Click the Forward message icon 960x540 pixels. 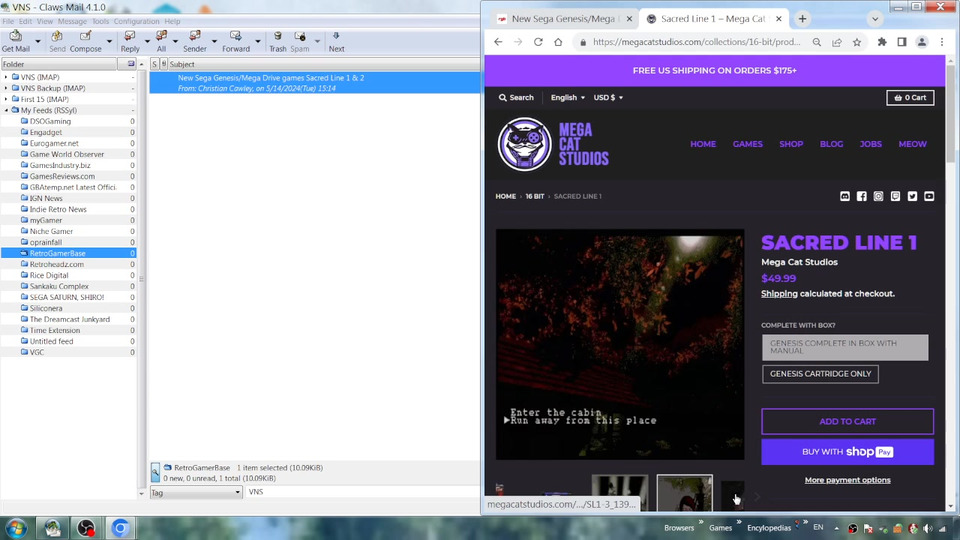point(236,41)
